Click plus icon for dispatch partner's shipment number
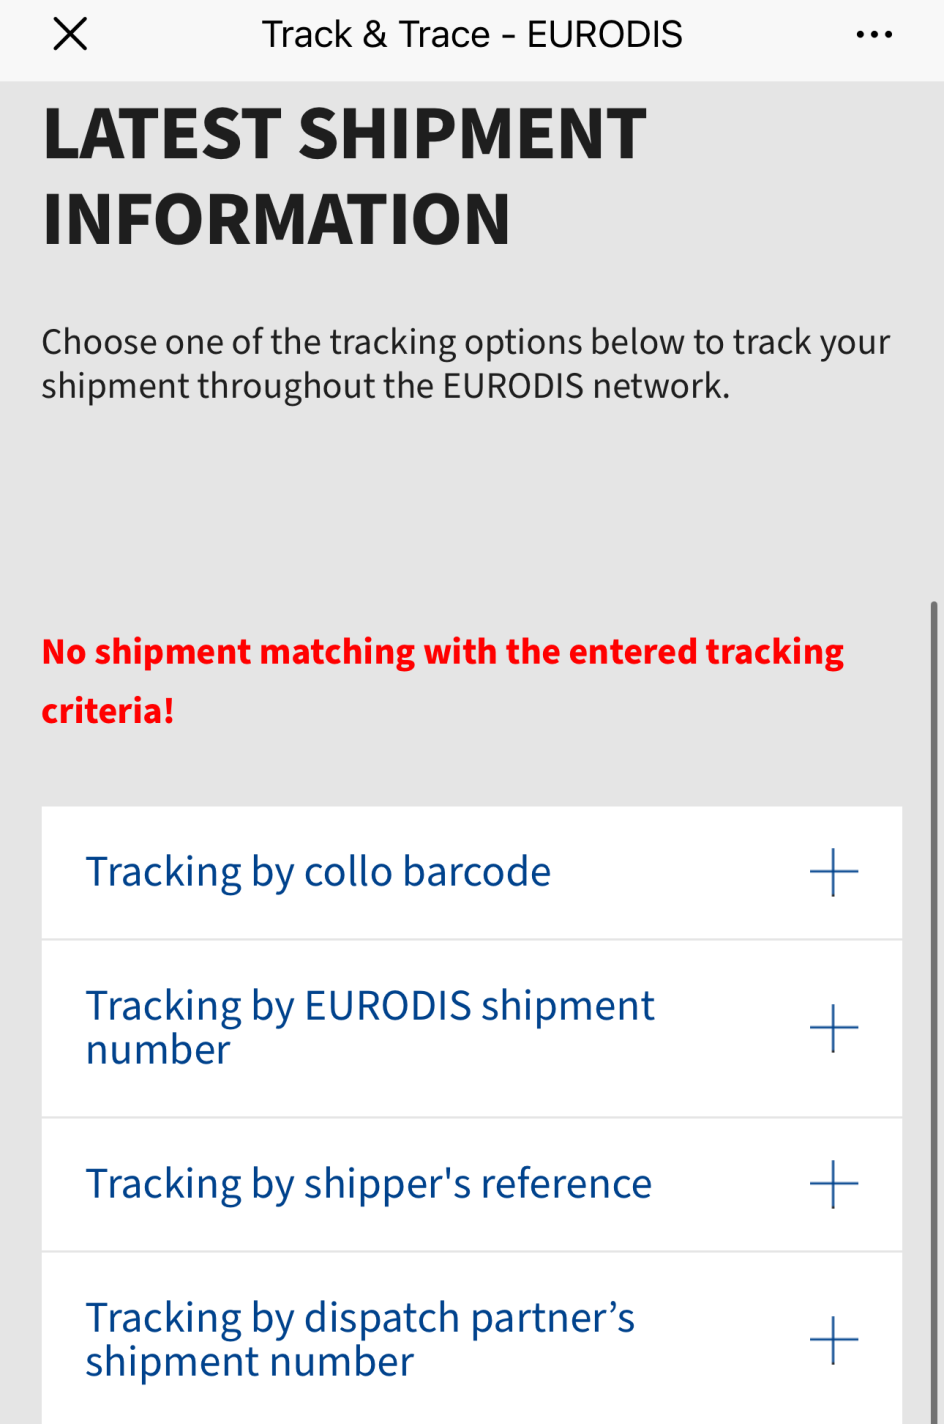944x1424 pixels. click(x=834, y=1341)
